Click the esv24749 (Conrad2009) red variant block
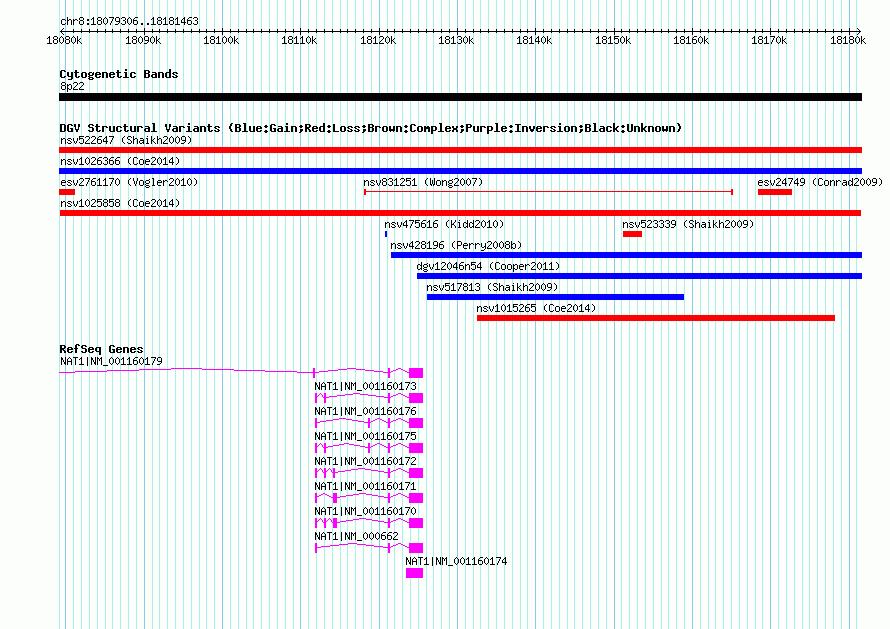The height and width of the screenshot is (629, 890). [x=775, y=192]
